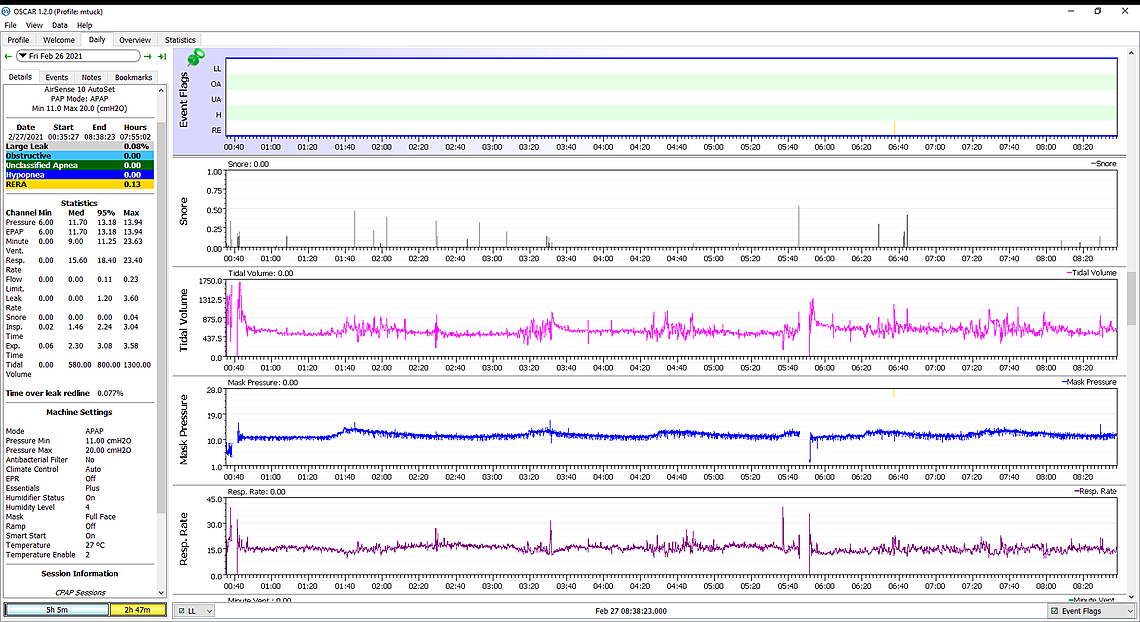Click the UA row label in Event Flags

[216, 100]
